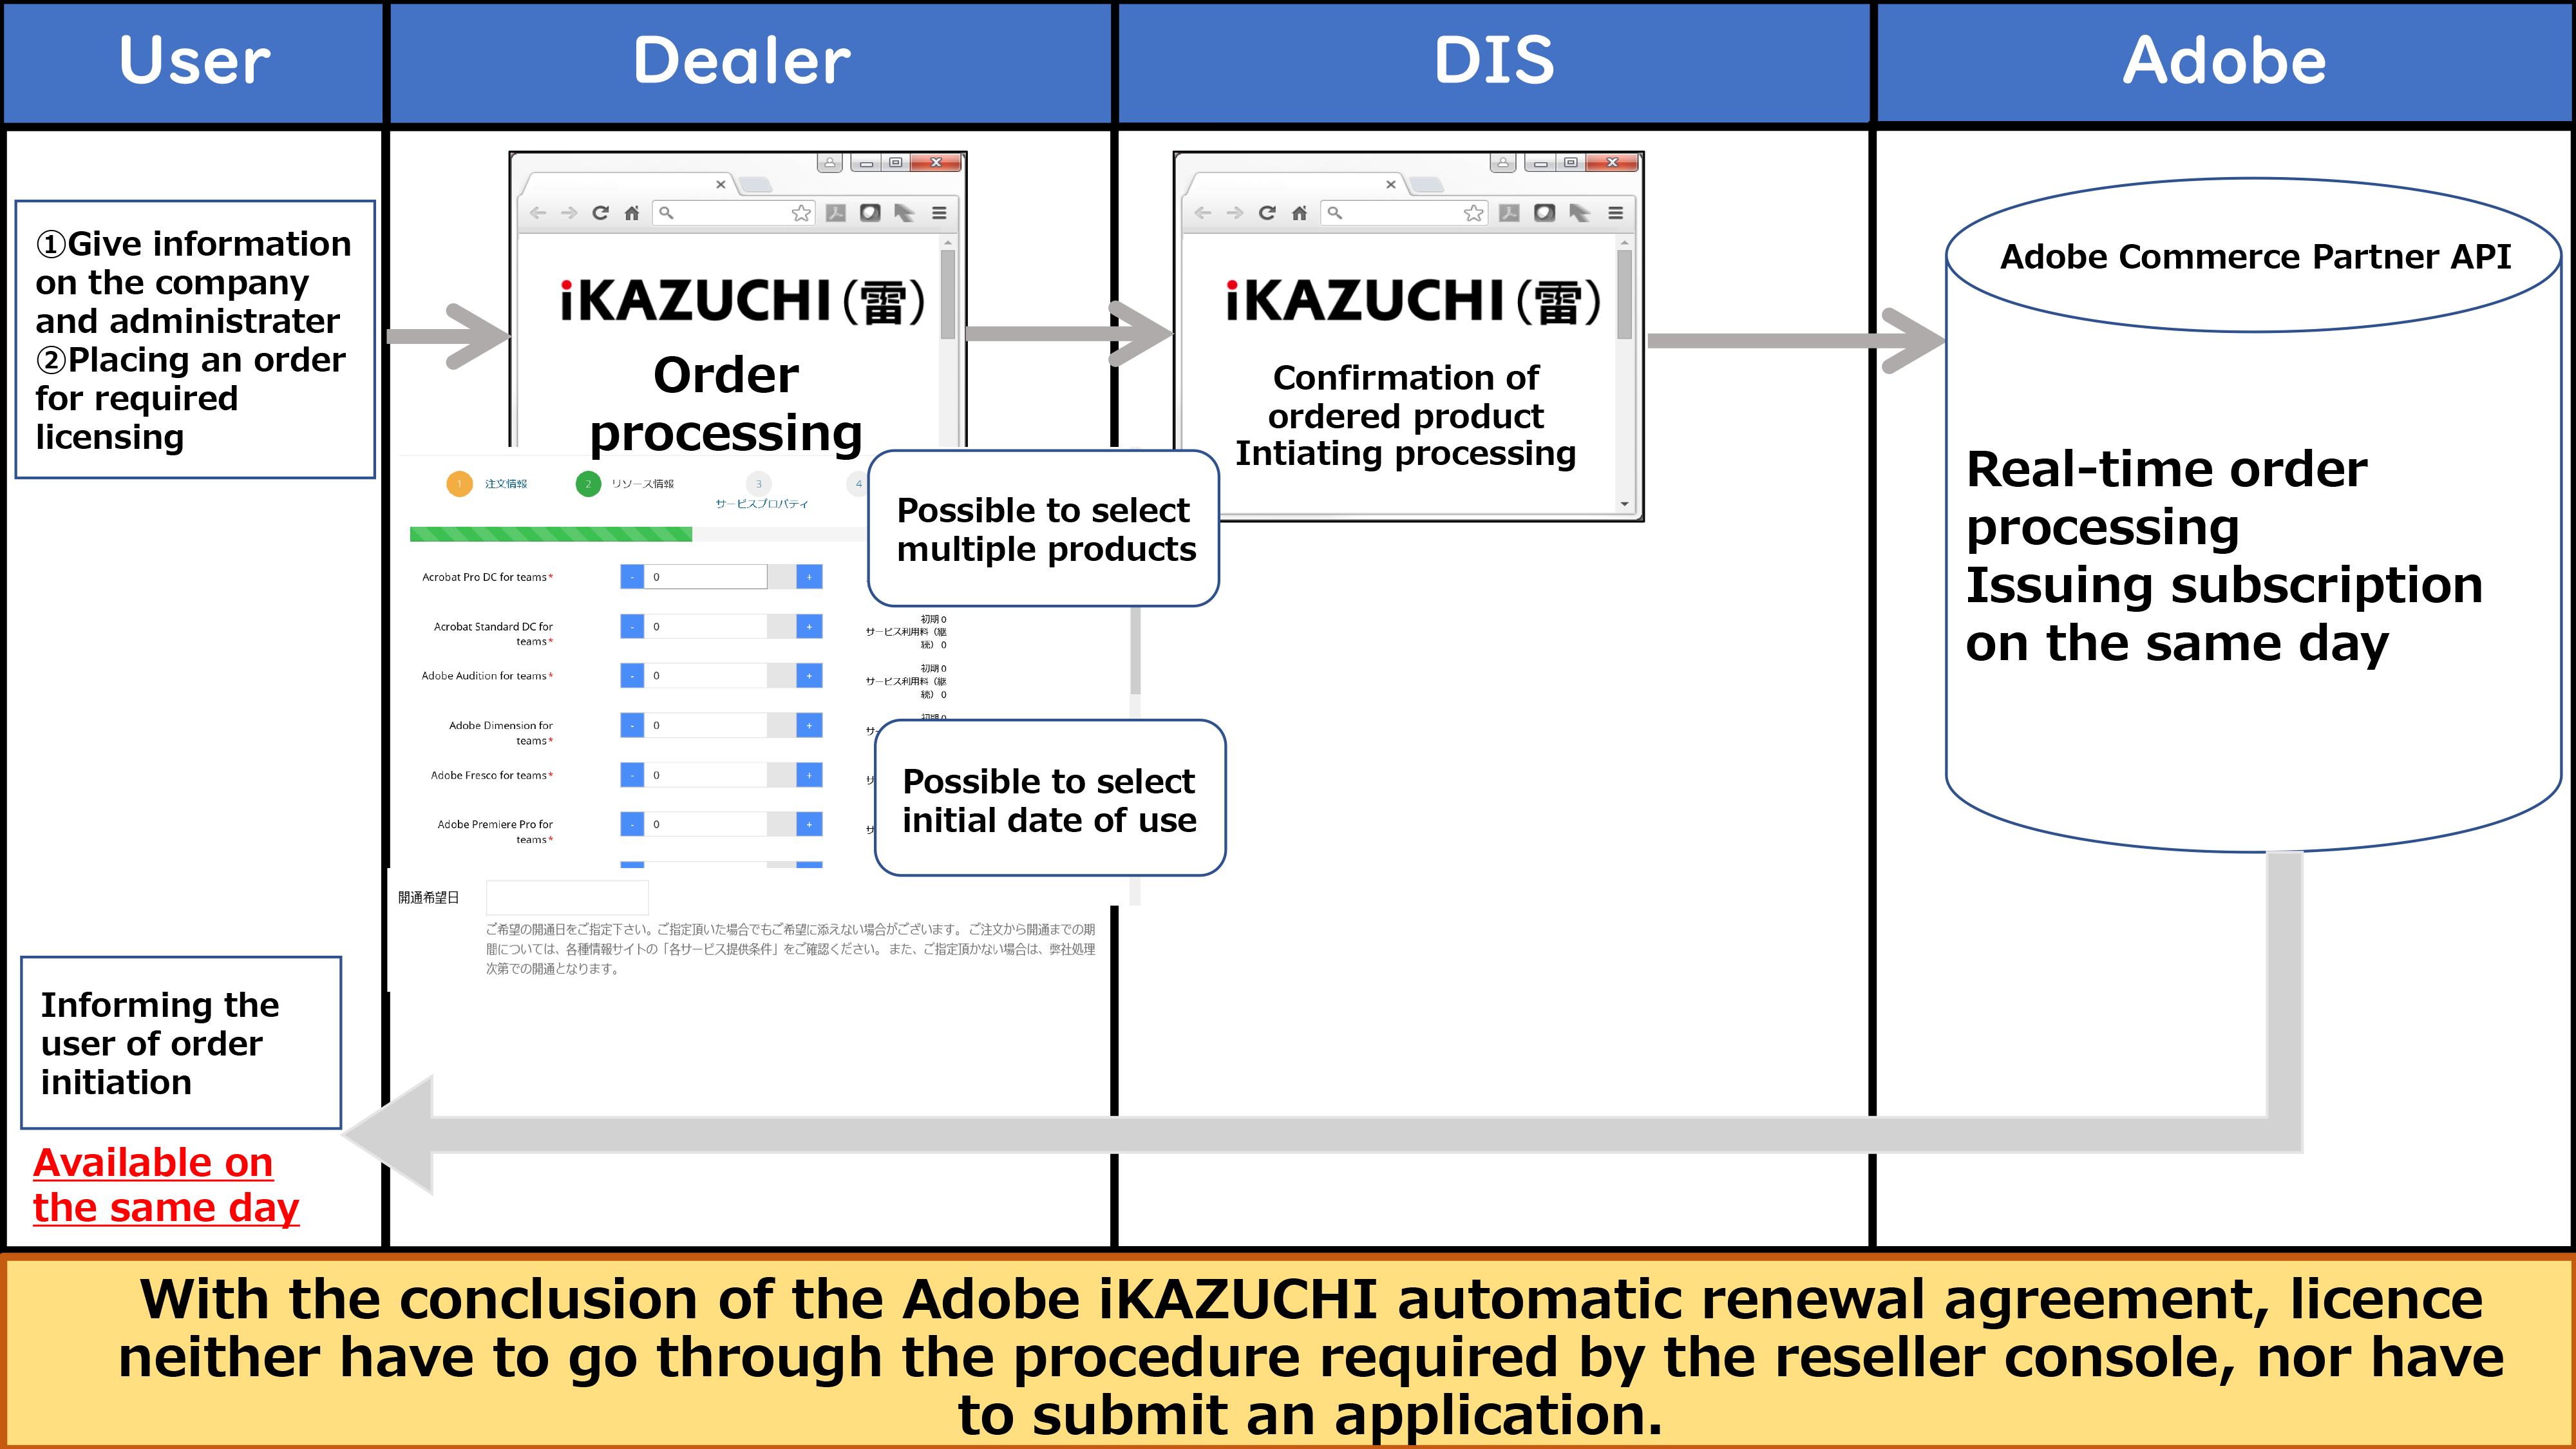Click Acrobat Standard DC quantity field

point(706,626)
